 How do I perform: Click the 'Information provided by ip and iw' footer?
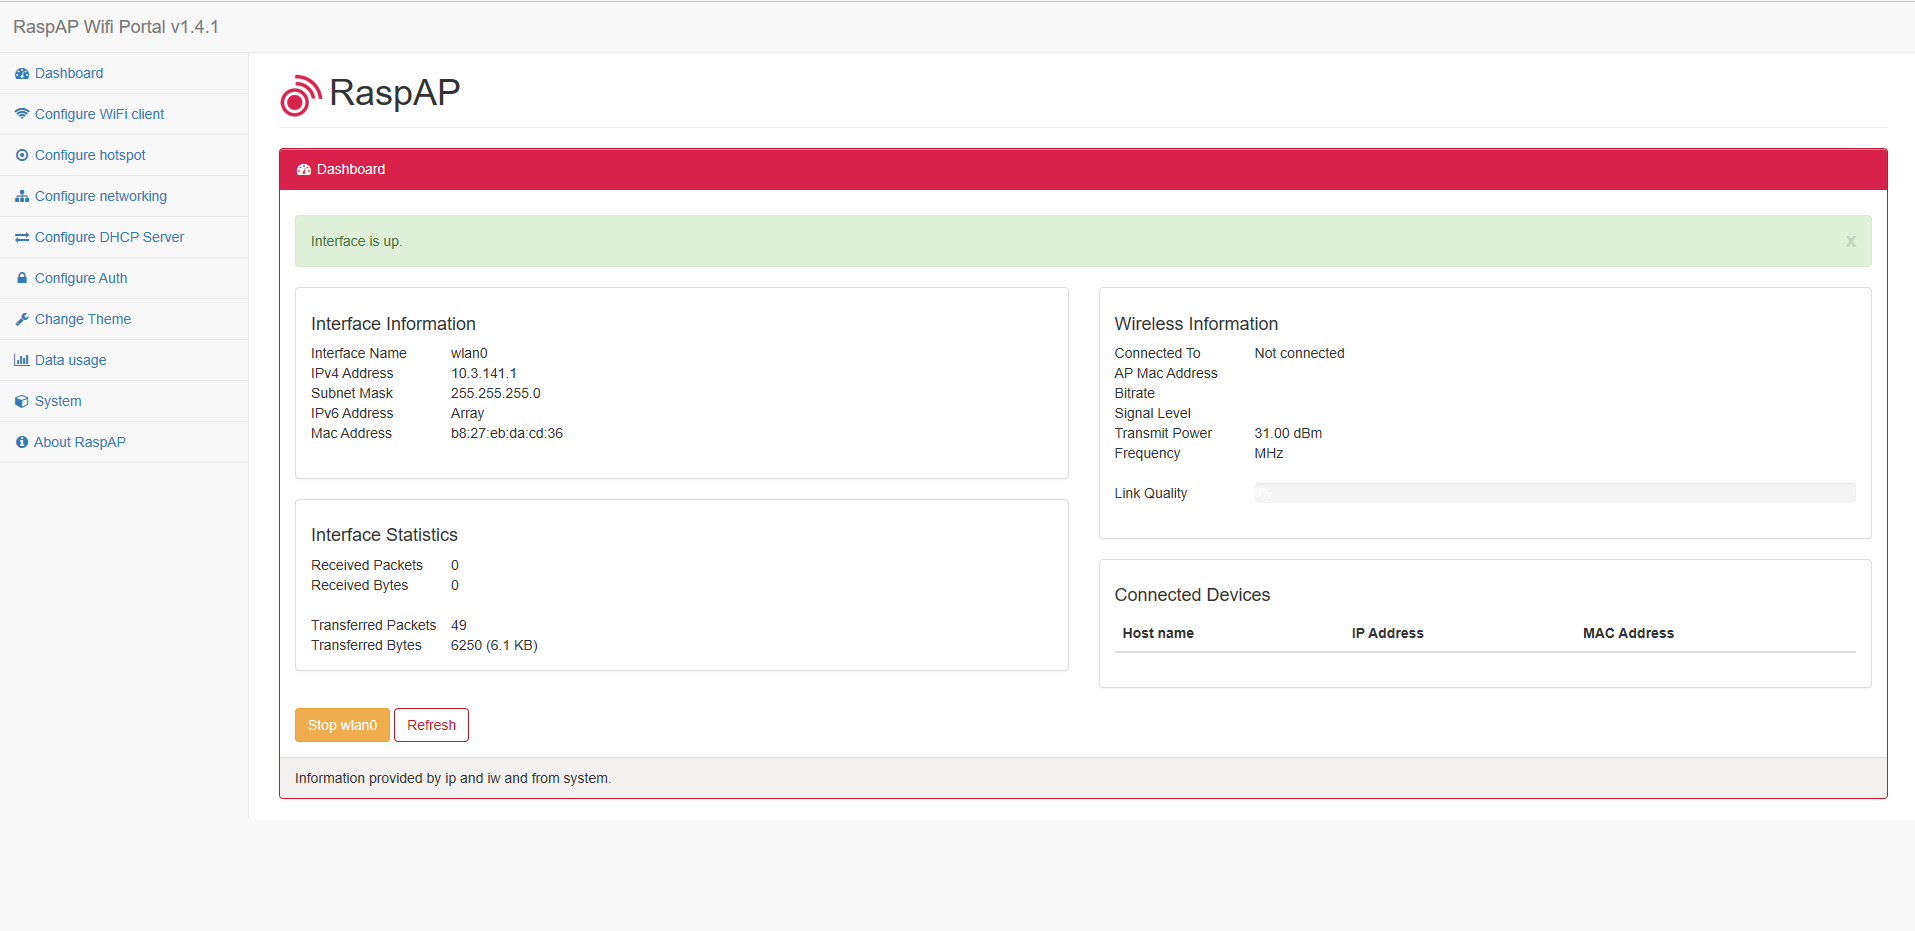coord(453,778)
